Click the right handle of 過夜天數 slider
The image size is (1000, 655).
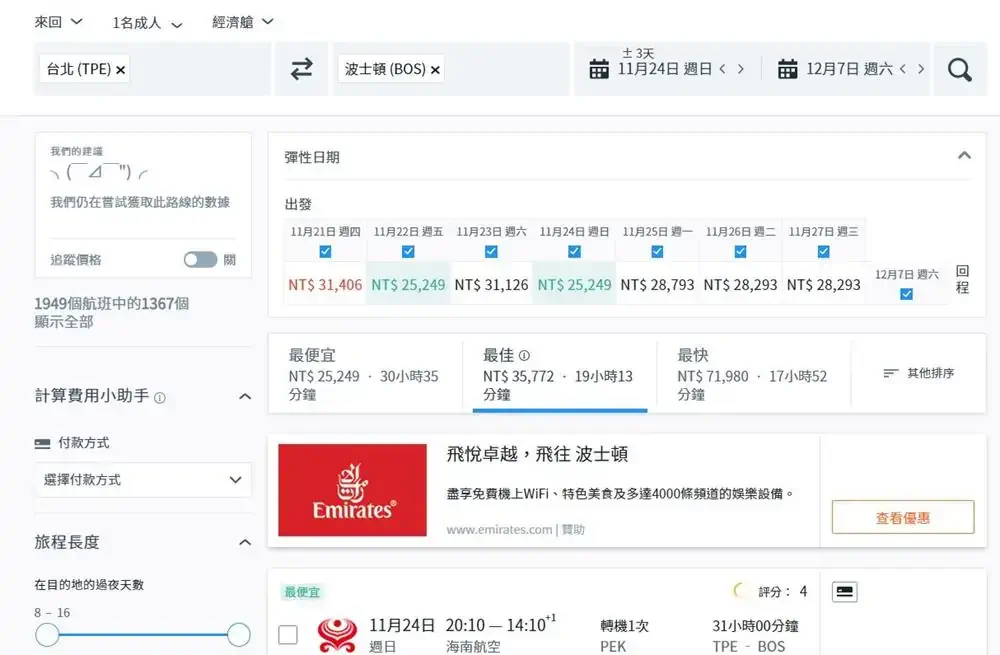(239, 635)
